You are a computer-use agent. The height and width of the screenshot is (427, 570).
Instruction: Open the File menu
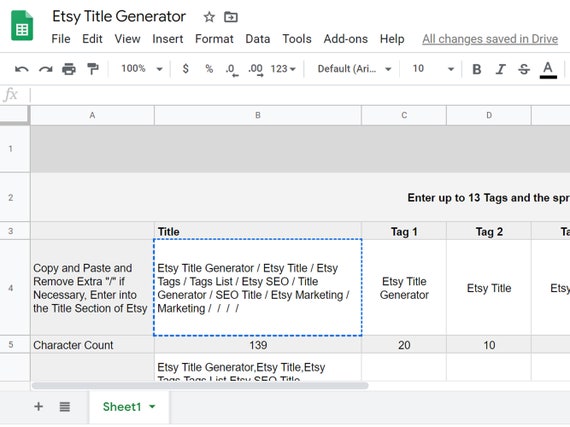click(x=61, y=39)
